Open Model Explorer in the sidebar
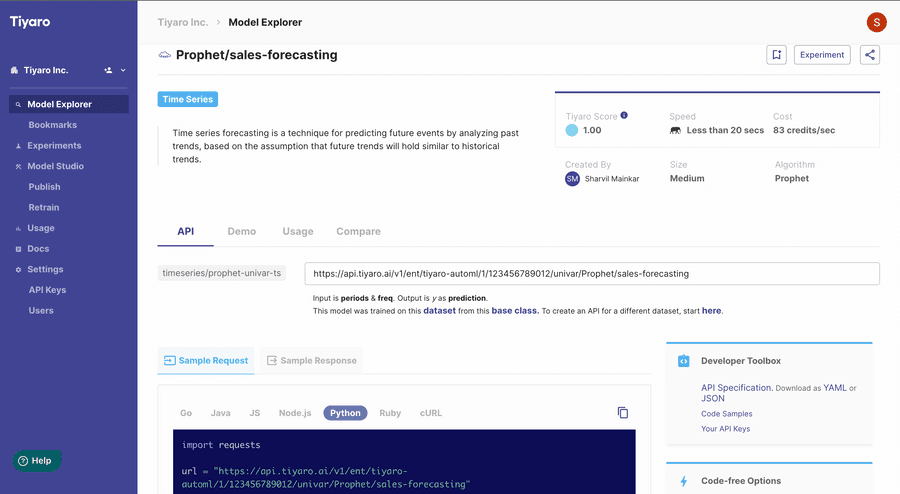900x494 pixels. 69,104
